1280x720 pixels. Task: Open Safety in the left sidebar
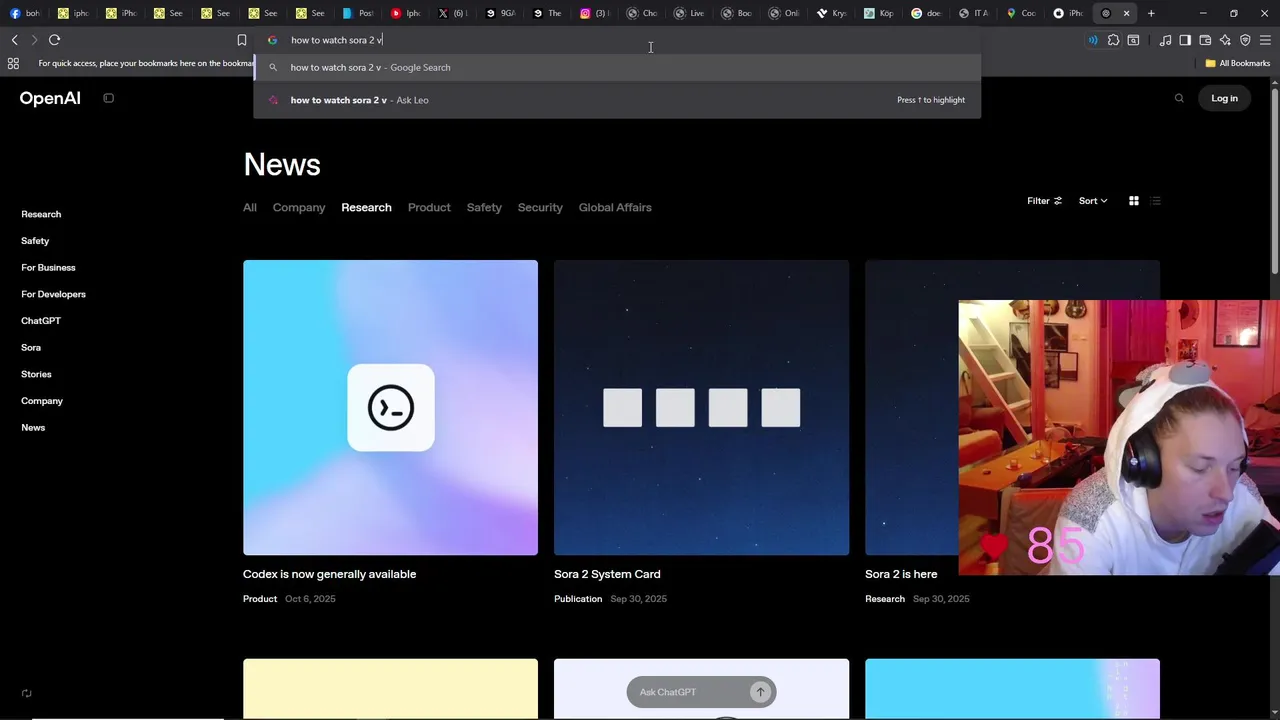click(x=35, y=241)
